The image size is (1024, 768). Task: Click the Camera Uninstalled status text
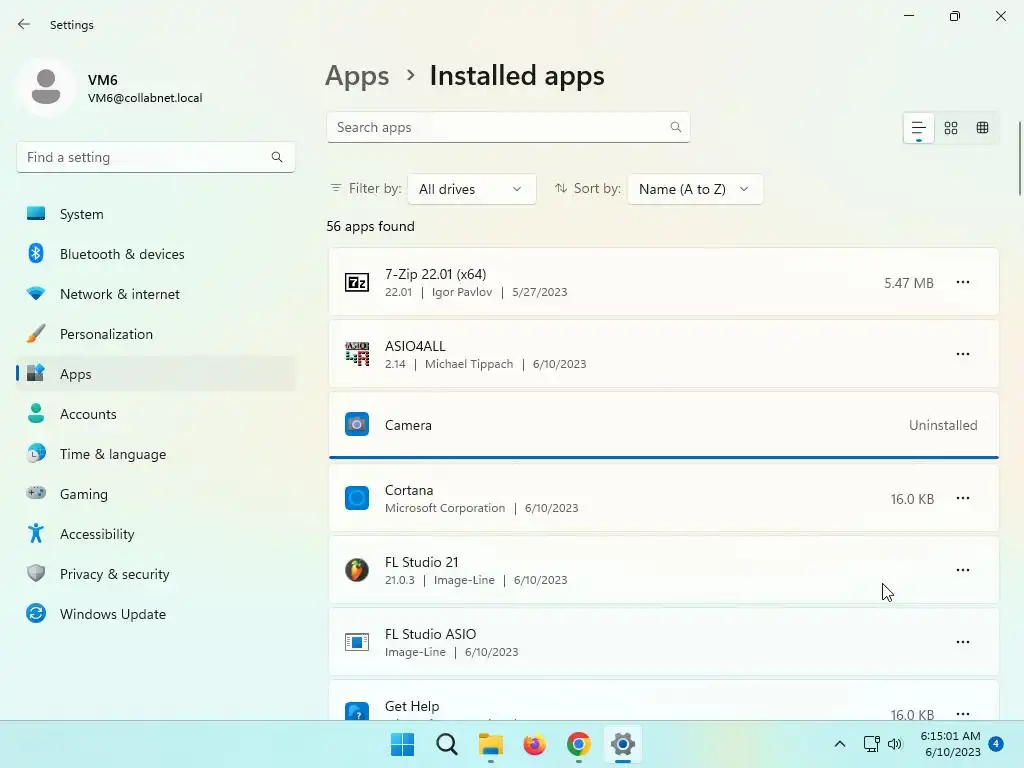(943, 425)
